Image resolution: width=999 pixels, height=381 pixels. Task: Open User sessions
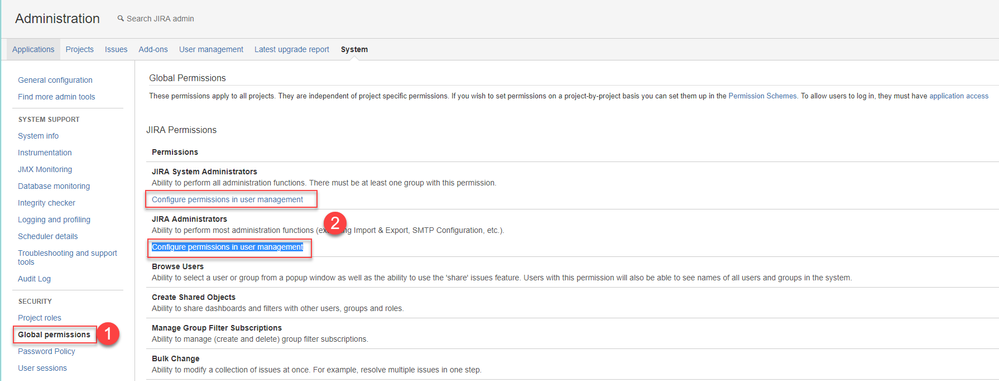(42, 368)
